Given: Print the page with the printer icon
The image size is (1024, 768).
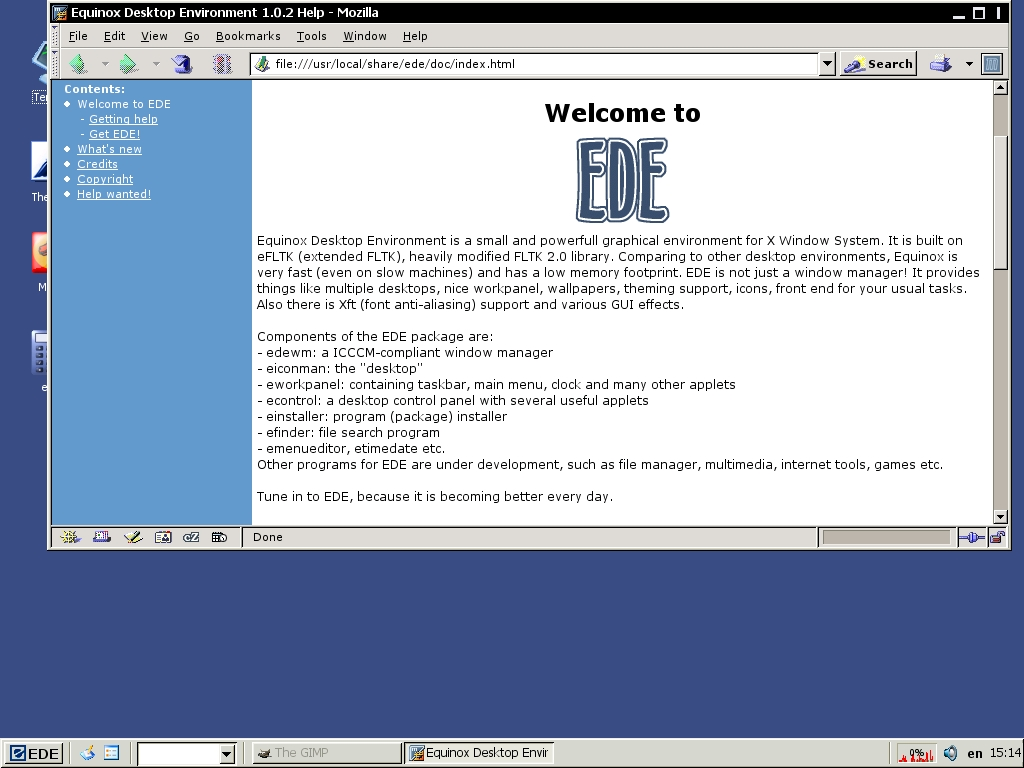Looking at the screenshot, I should [x=940, y=64].
